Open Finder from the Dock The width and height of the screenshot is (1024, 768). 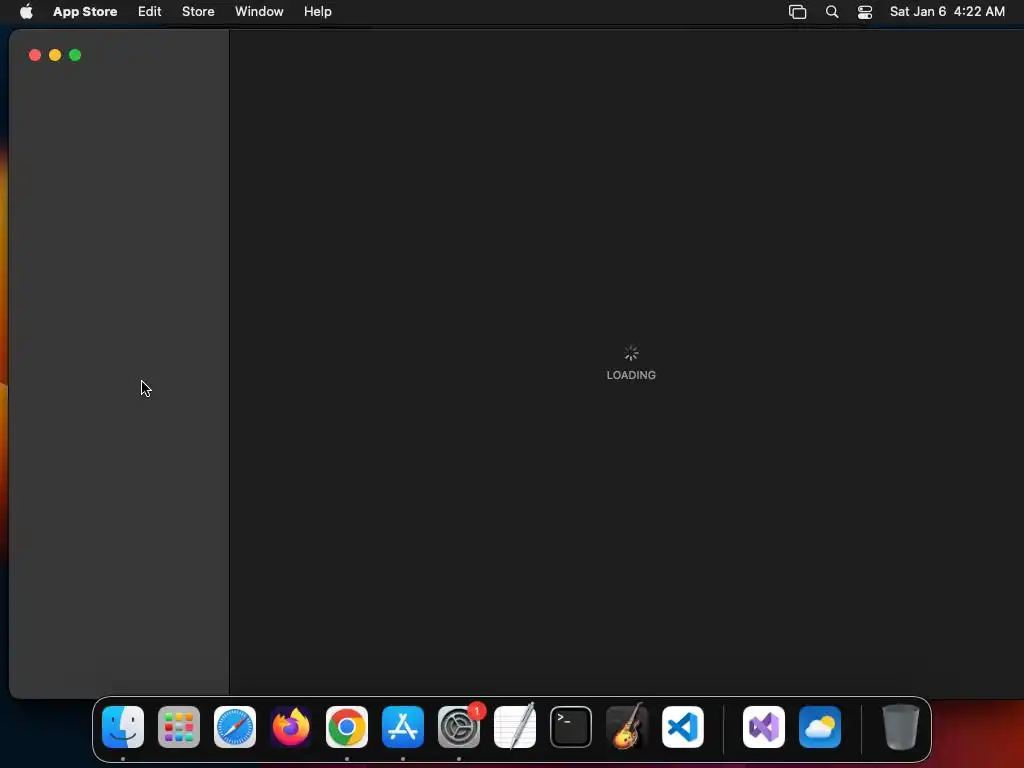click(123, 727)
